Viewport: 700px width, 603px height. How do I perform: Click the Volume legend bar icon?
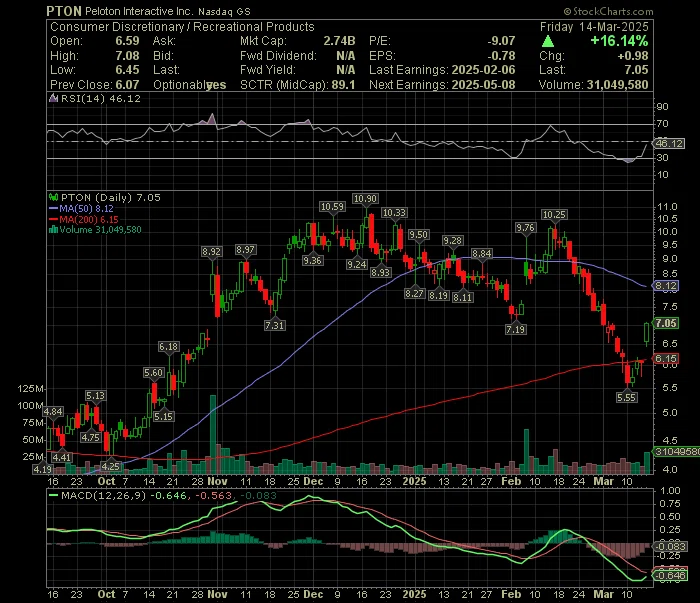[54, 230]
